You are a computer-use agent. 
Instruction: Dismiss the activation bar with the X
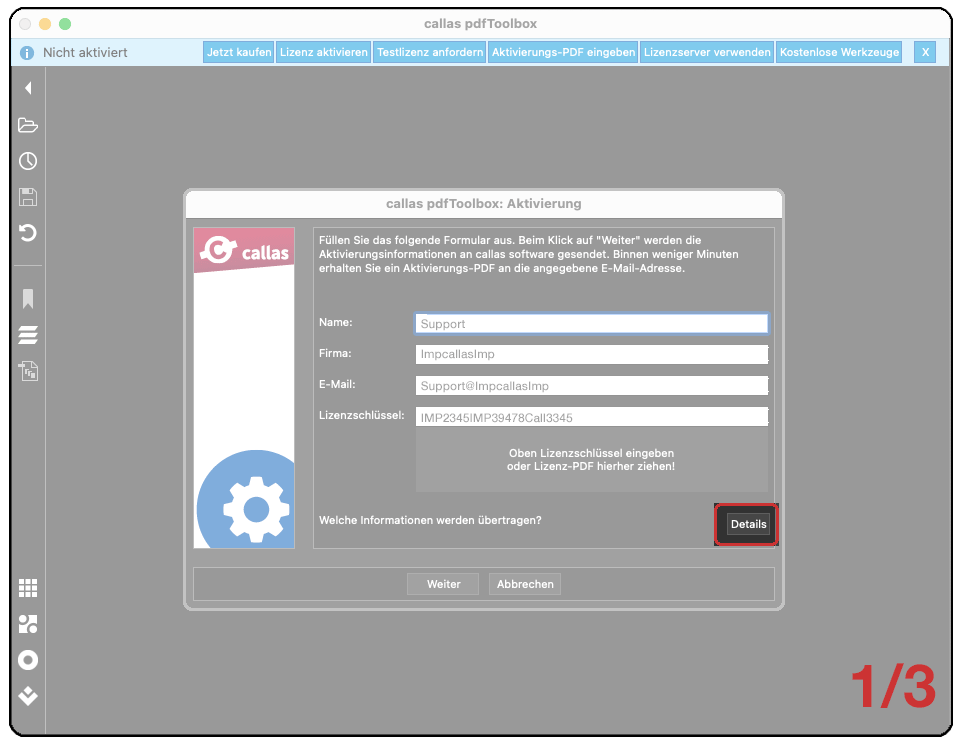(925, 52)
